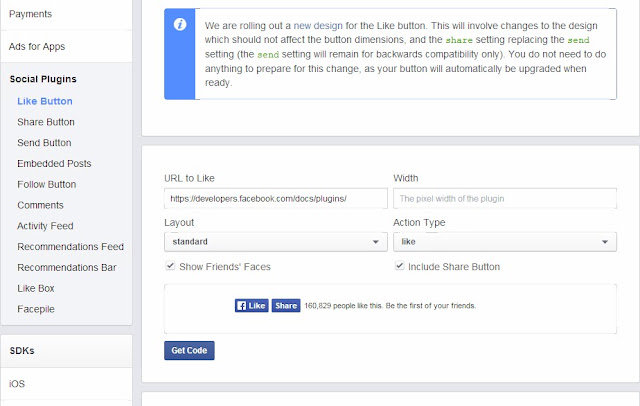Viewport: 640px width, 406px height.
Task: Select the SDKs section heading
Action: tap(22, 351)
